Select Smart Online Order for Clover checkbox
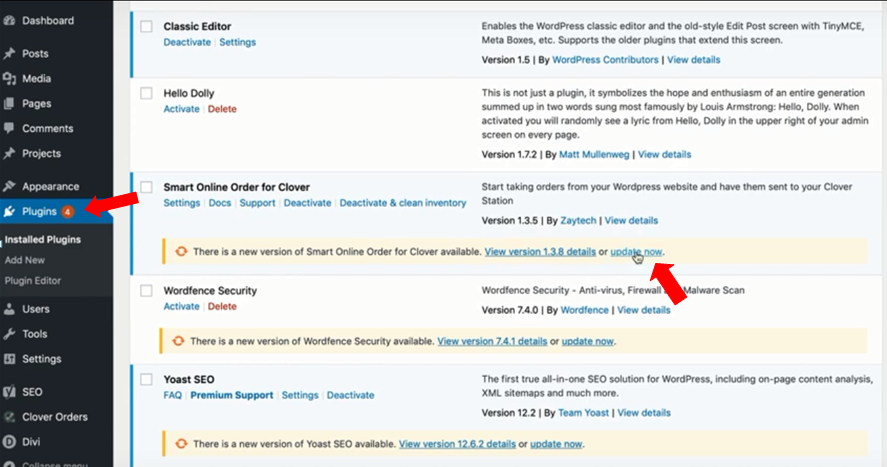Screen dimensions: 887x467 click(x=147, y=187)
